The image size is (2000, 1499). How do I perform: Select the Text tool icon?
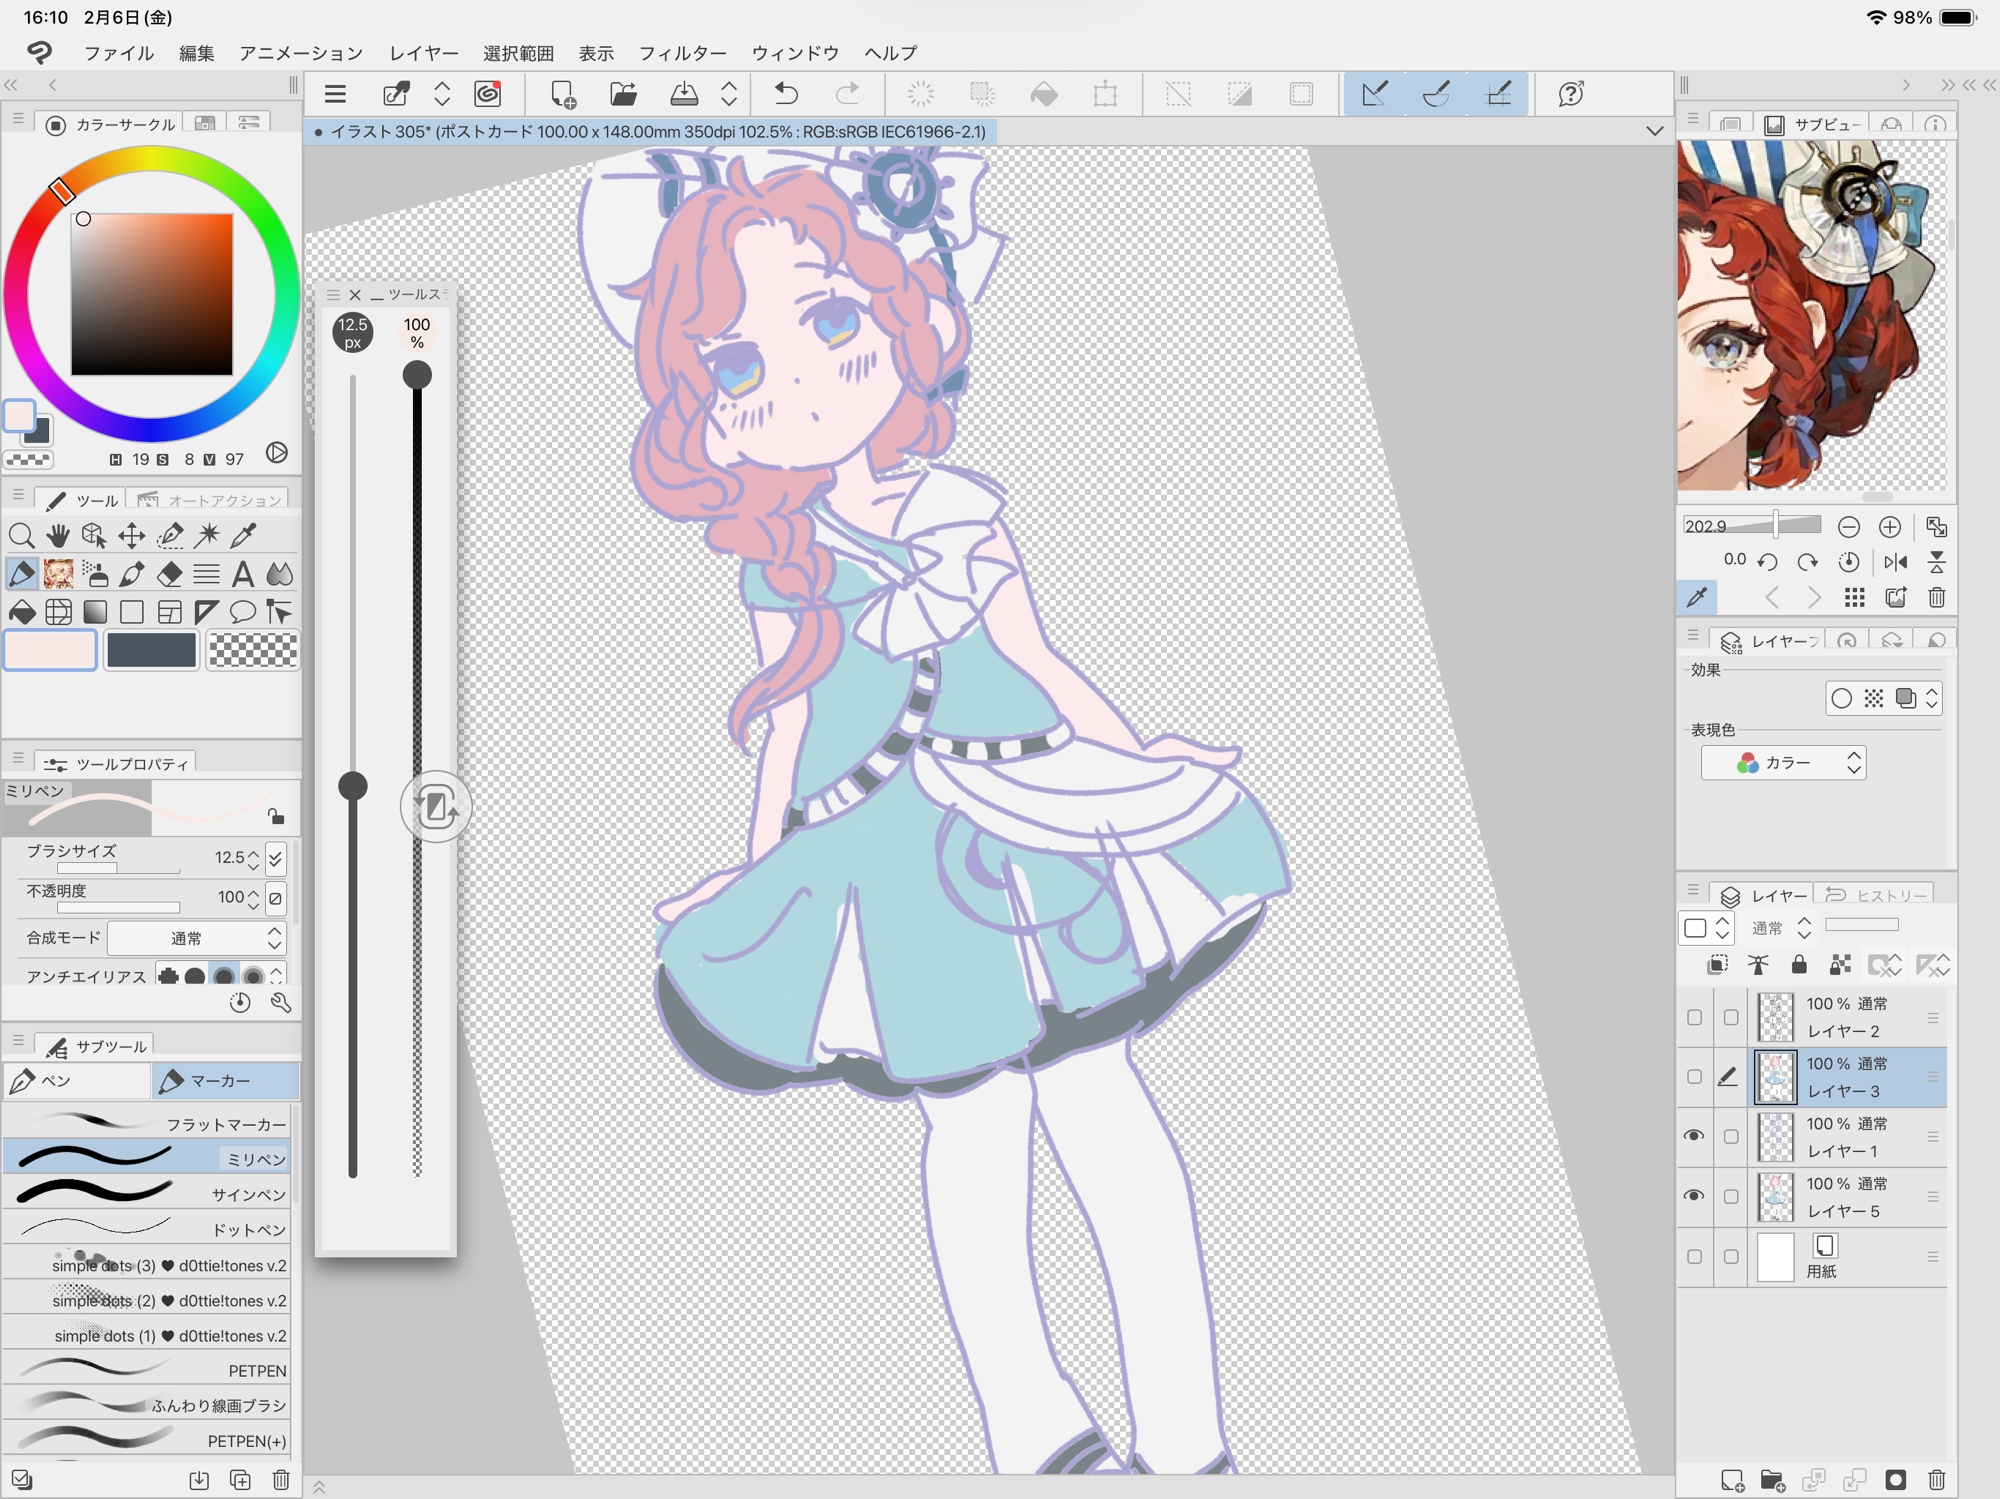coord(242,574)
